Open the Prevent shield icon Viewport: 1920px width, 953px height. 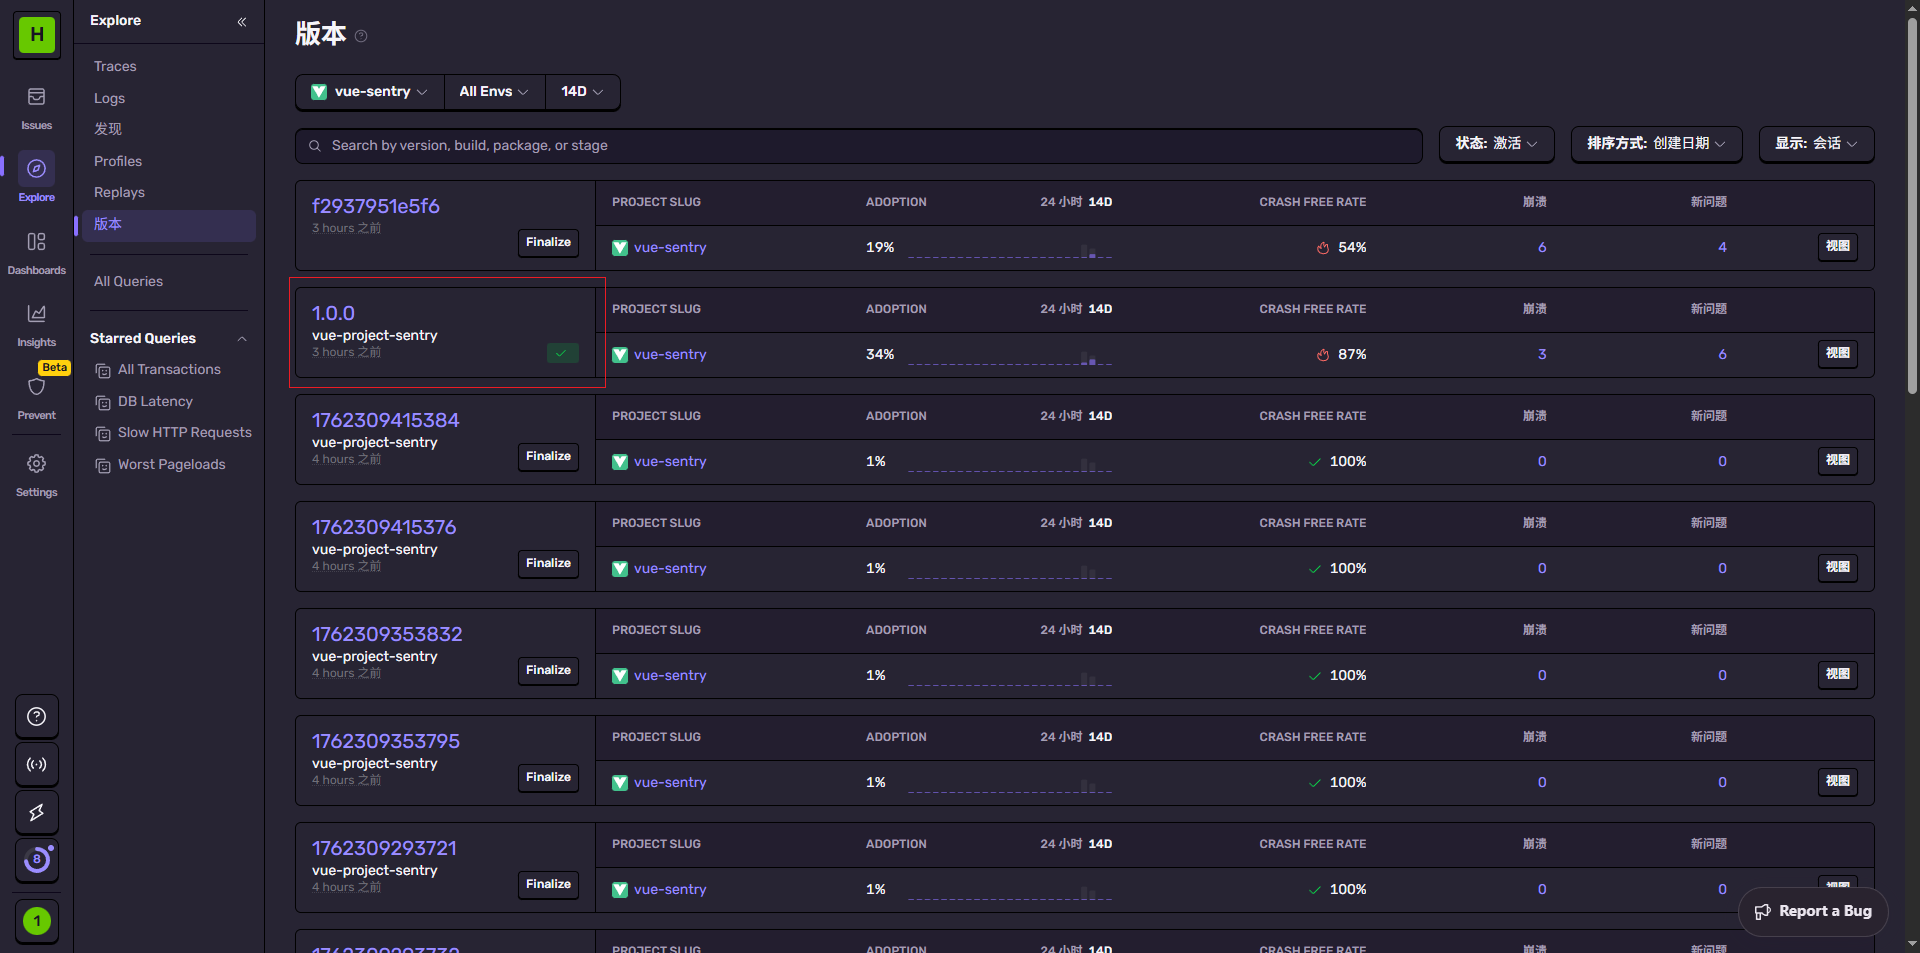[36, 388]
